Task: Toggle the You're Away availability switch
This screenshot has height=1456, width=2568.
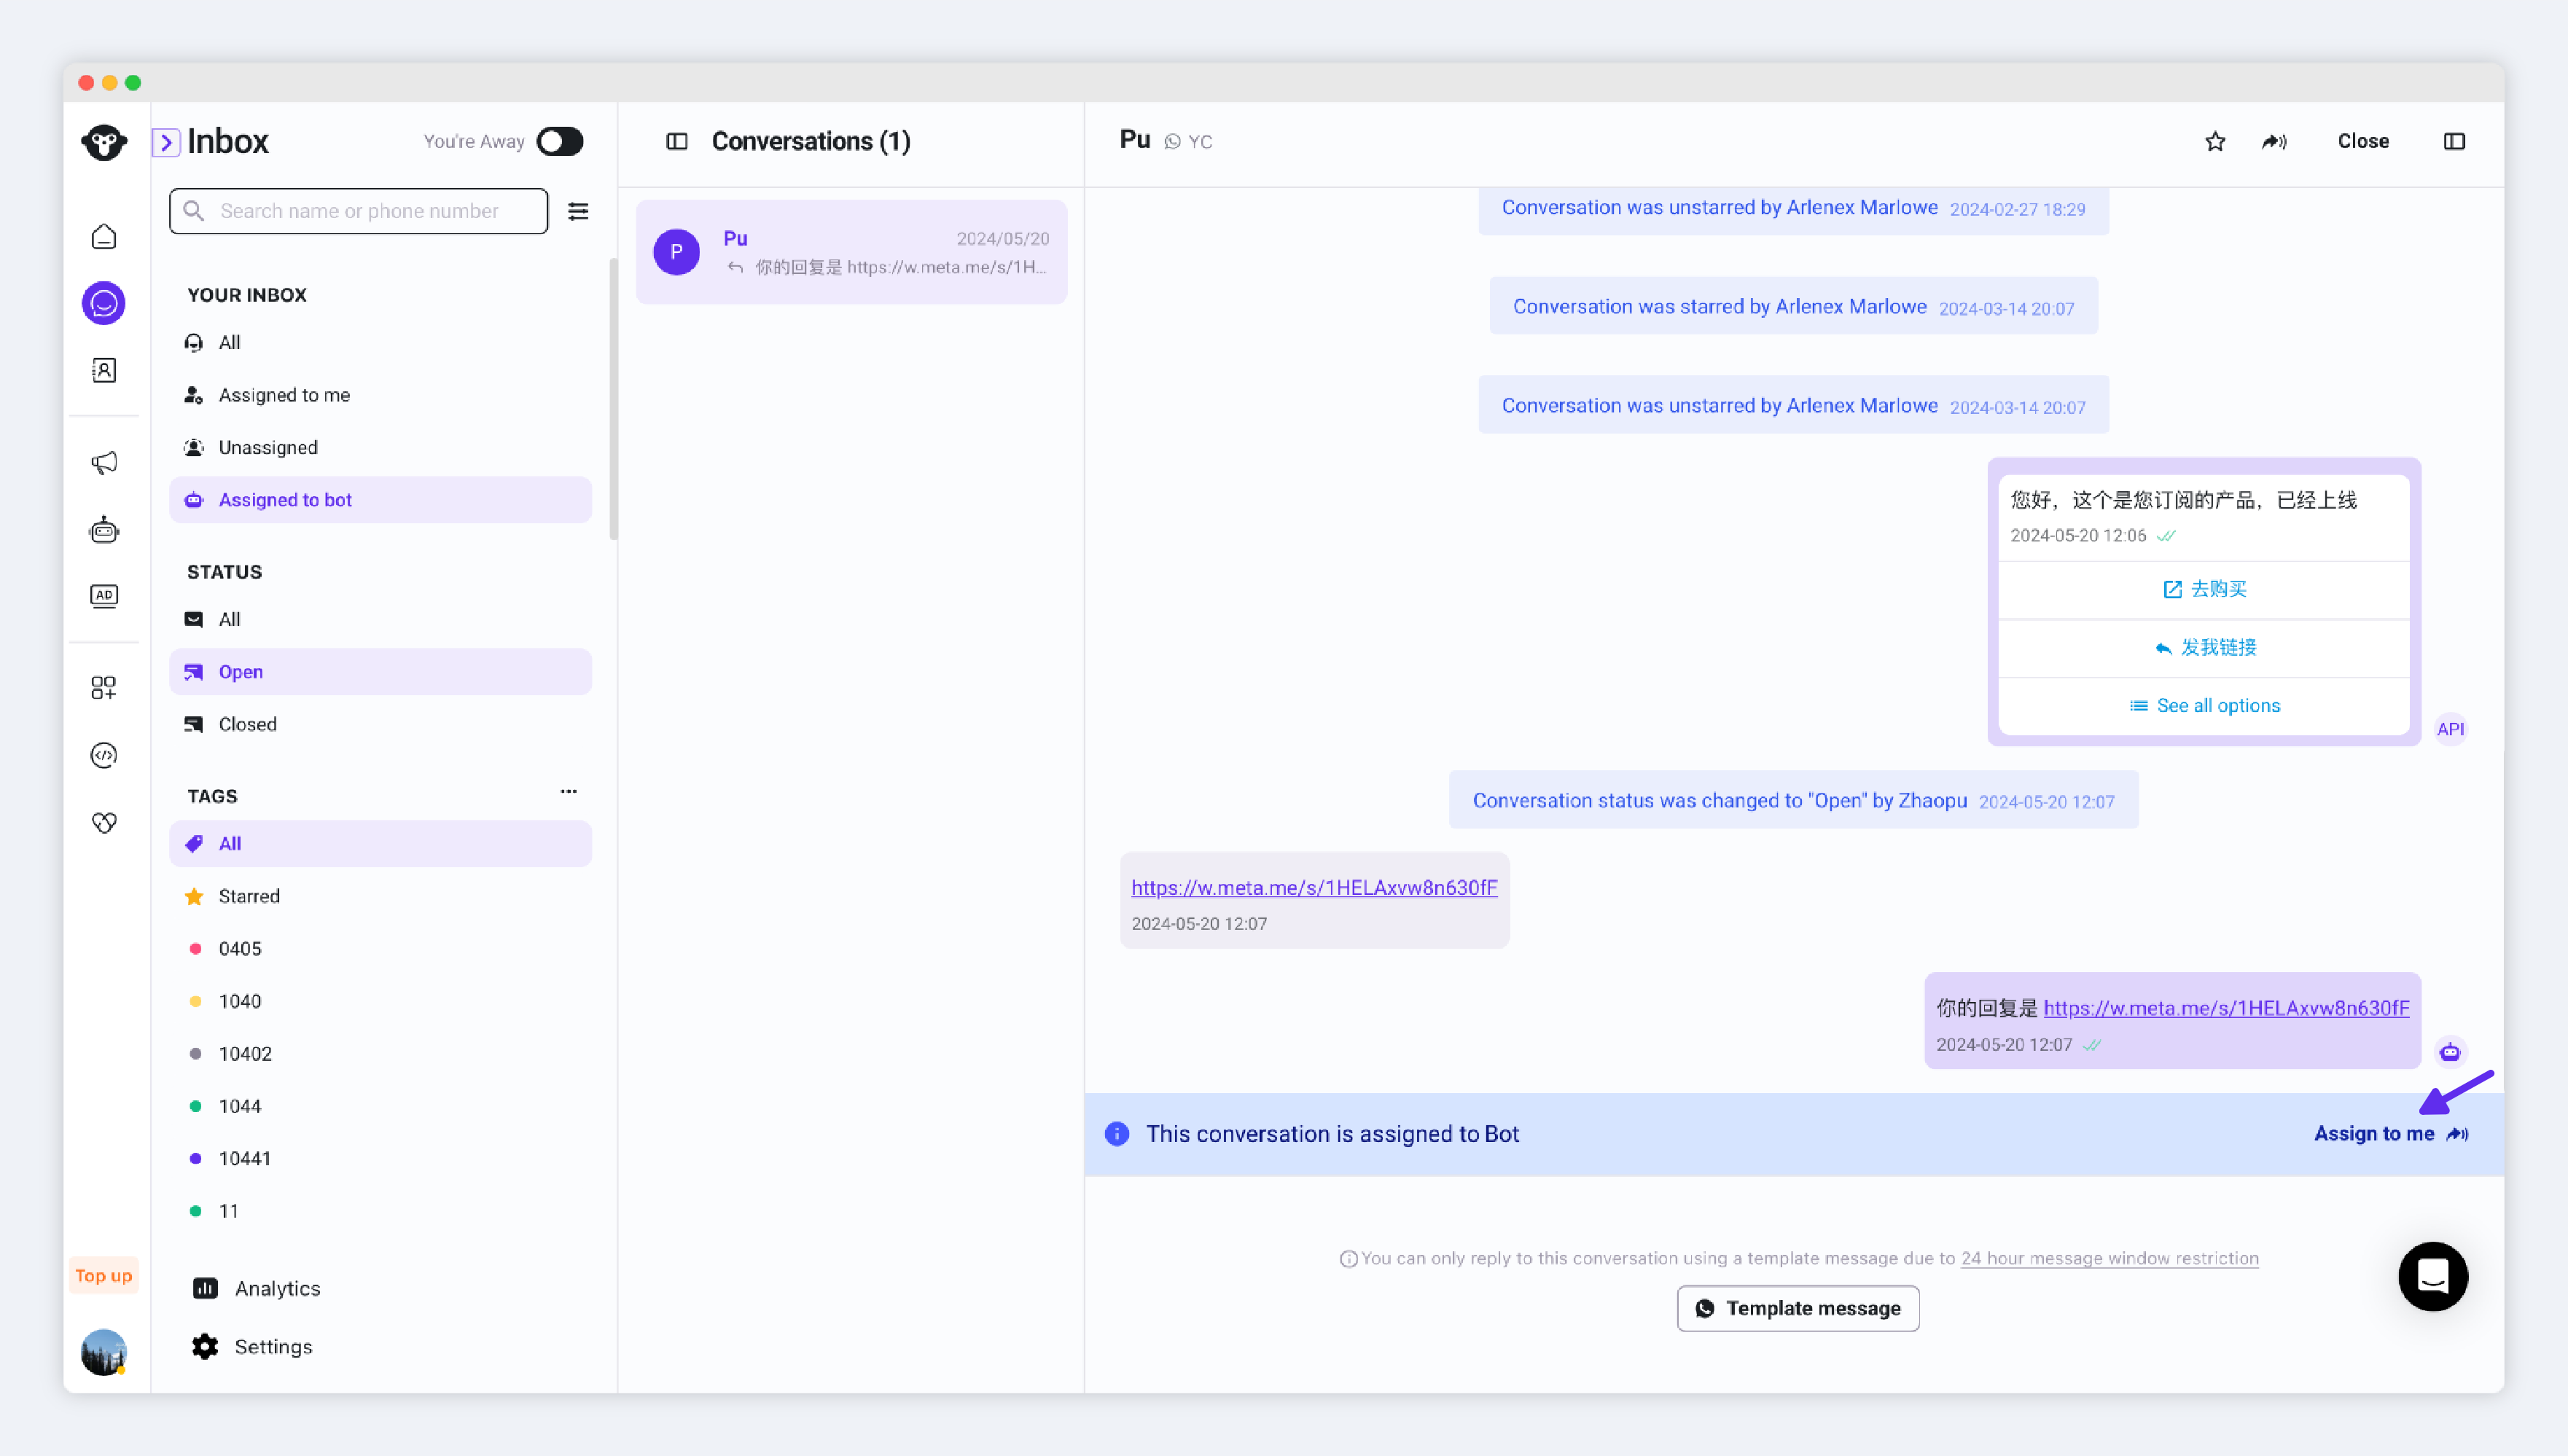Action: (x=559, y=141)
